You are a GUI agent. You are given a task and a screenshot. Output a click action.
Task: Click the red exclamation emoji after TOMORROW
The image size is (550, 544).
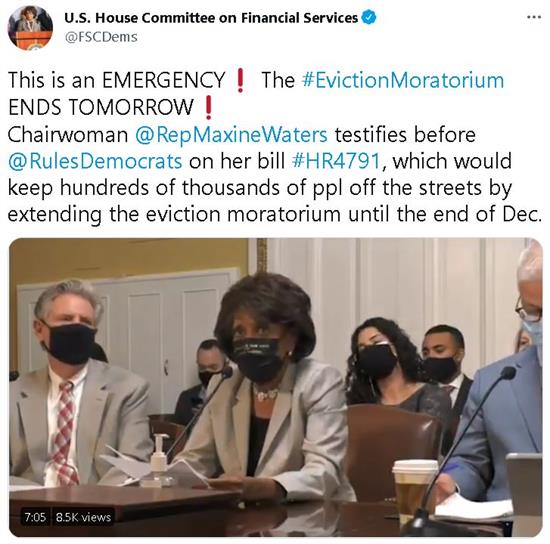pyautogui.click(x=208, y=107)
